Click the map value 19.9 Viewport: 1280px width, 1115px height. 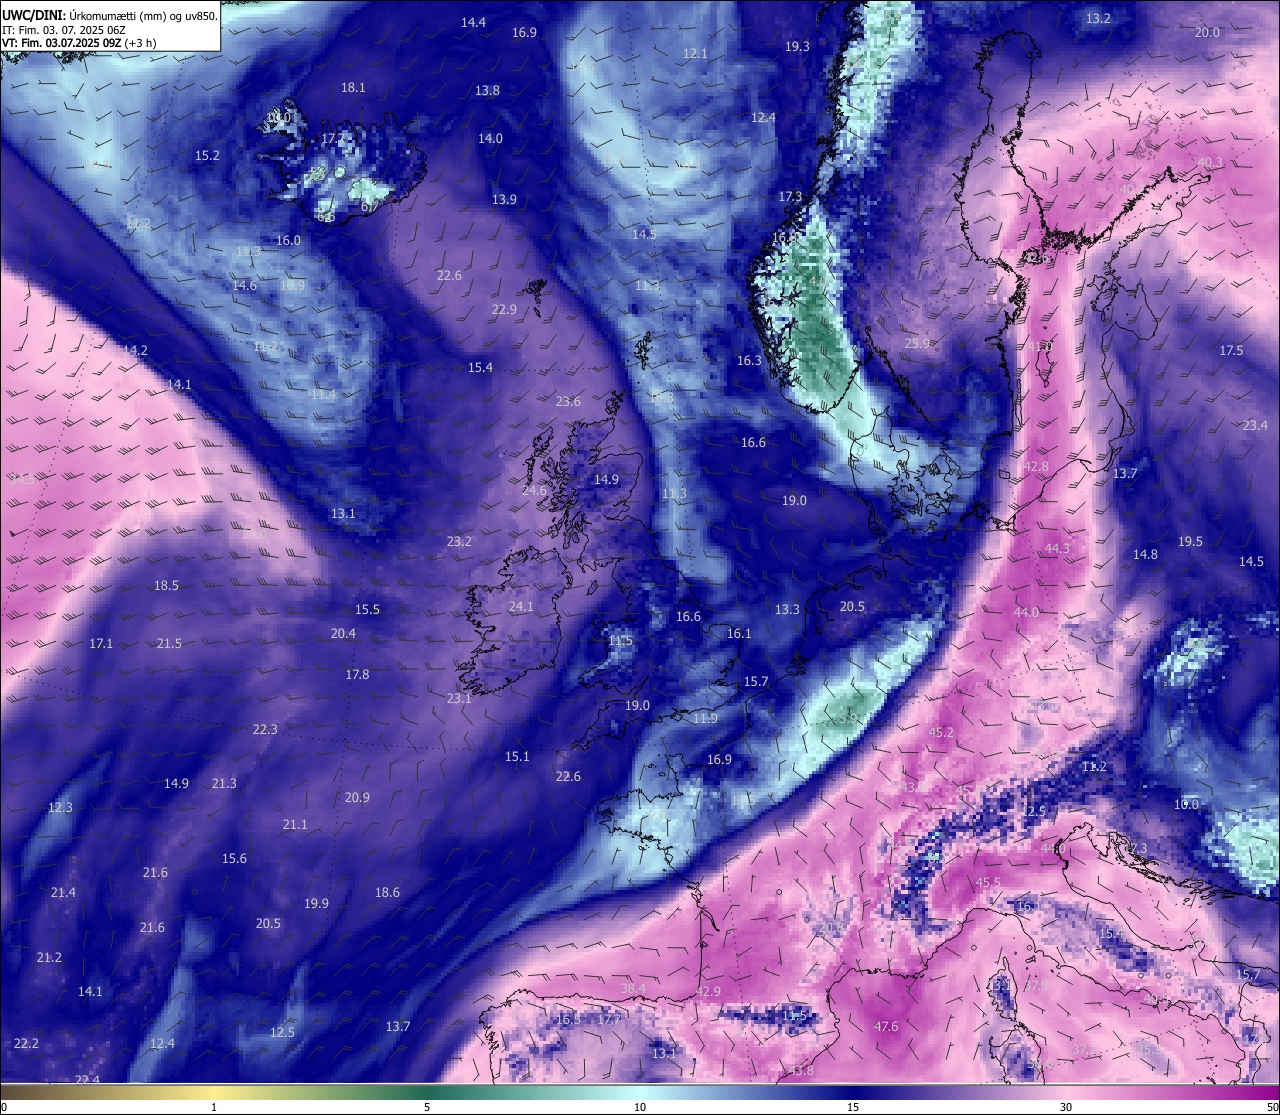click(316, 903)
